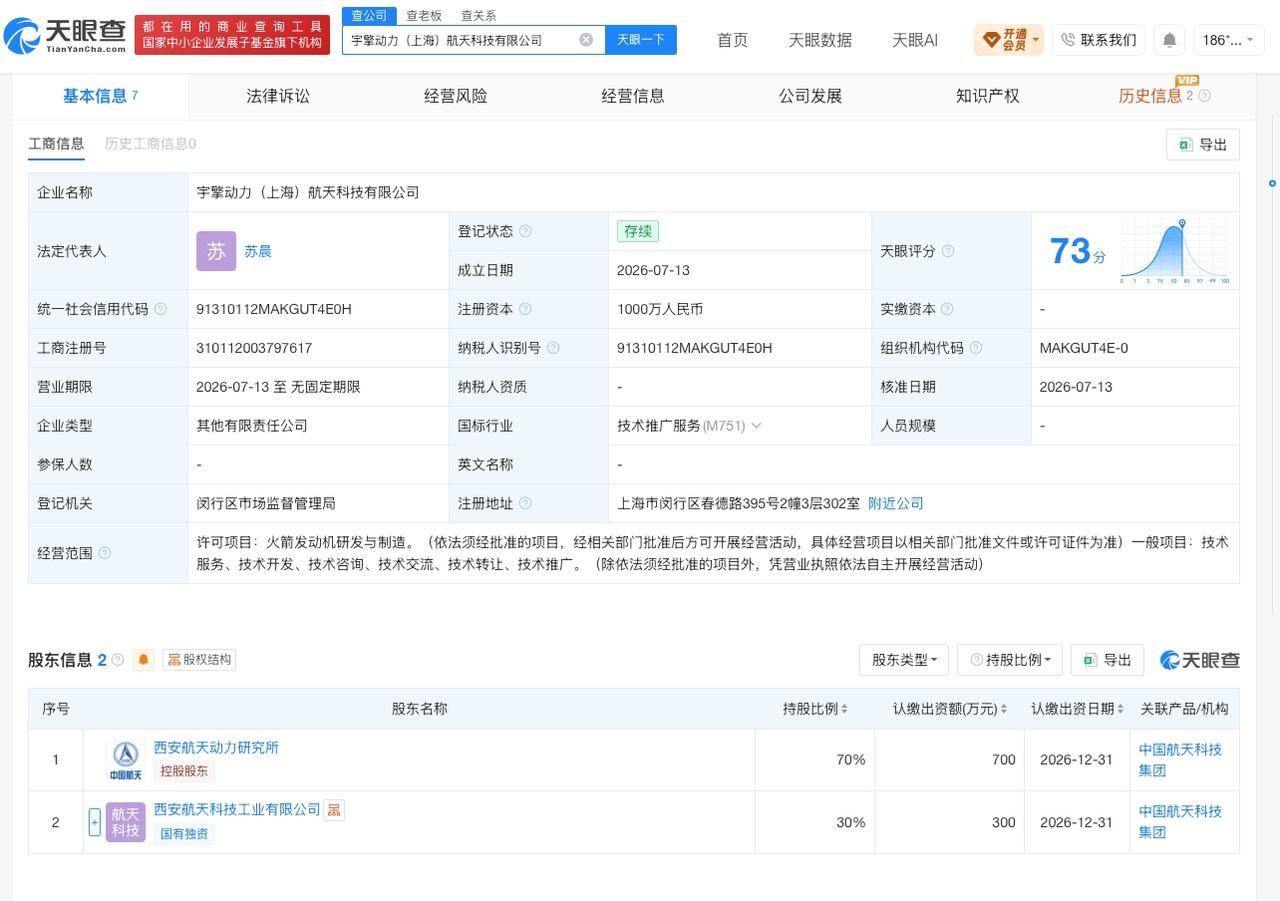
Task: Select 工商信息 sub-tab
Action: pos(56,144)
